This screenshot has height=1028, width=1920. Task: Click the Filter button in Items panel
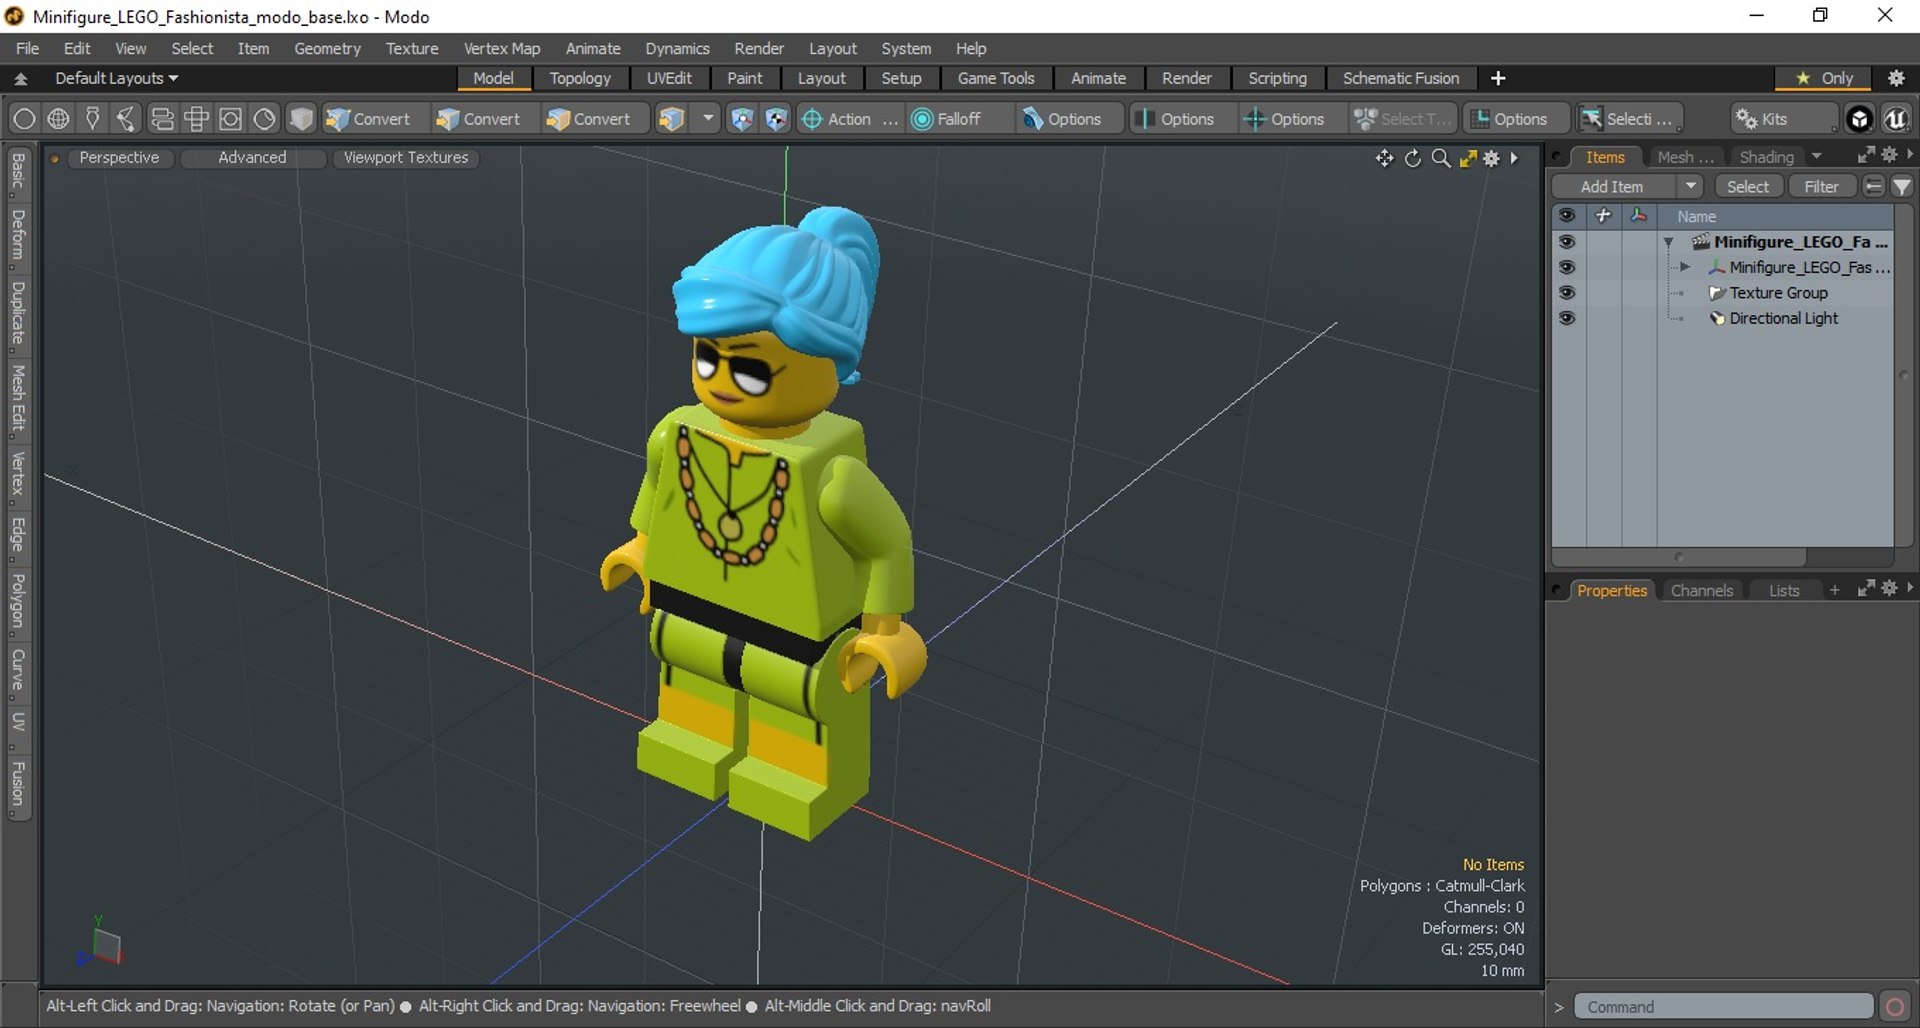click(x=1821, y=187)
